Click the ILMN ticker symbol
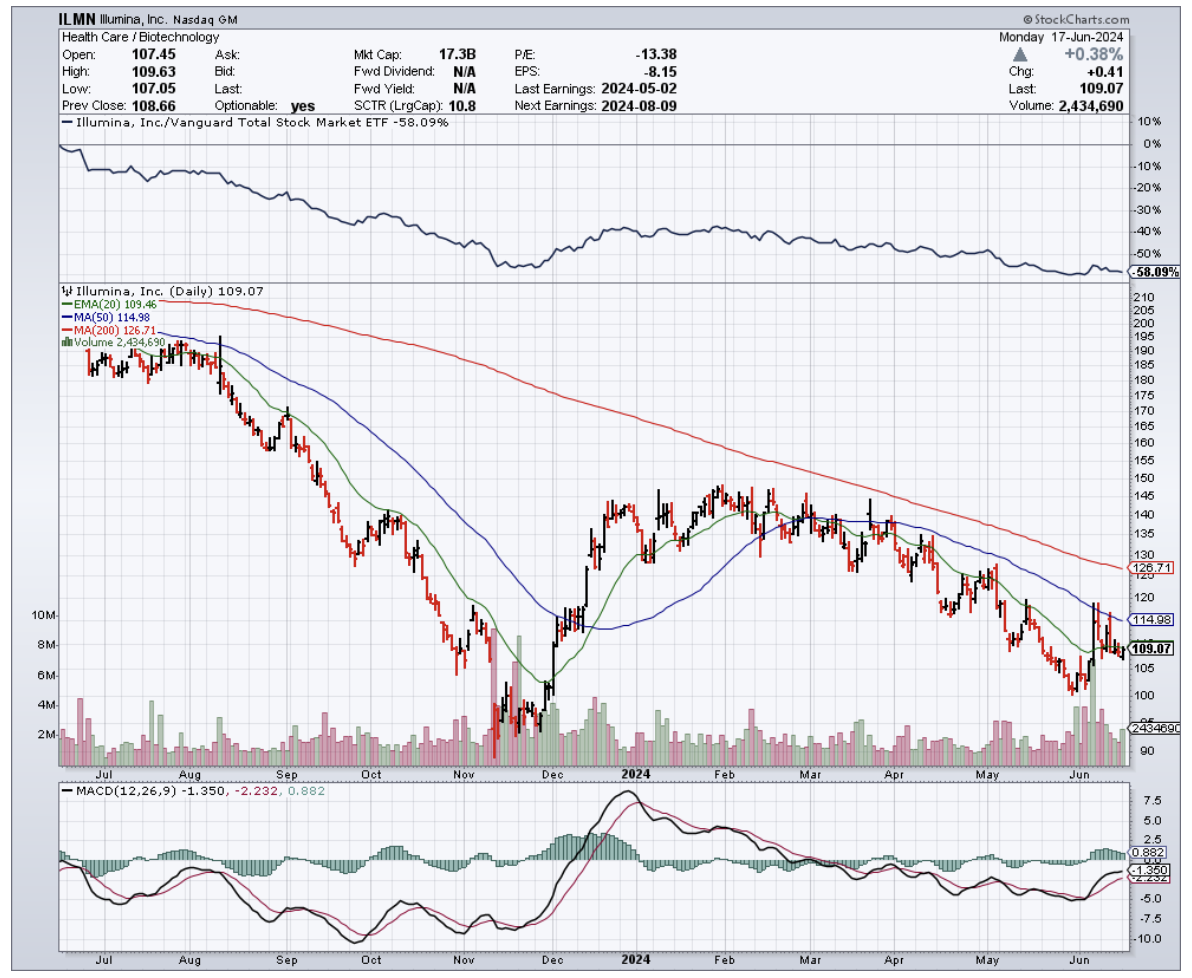The height and width of the screenshot is (978, 1192). coord(78,20)
